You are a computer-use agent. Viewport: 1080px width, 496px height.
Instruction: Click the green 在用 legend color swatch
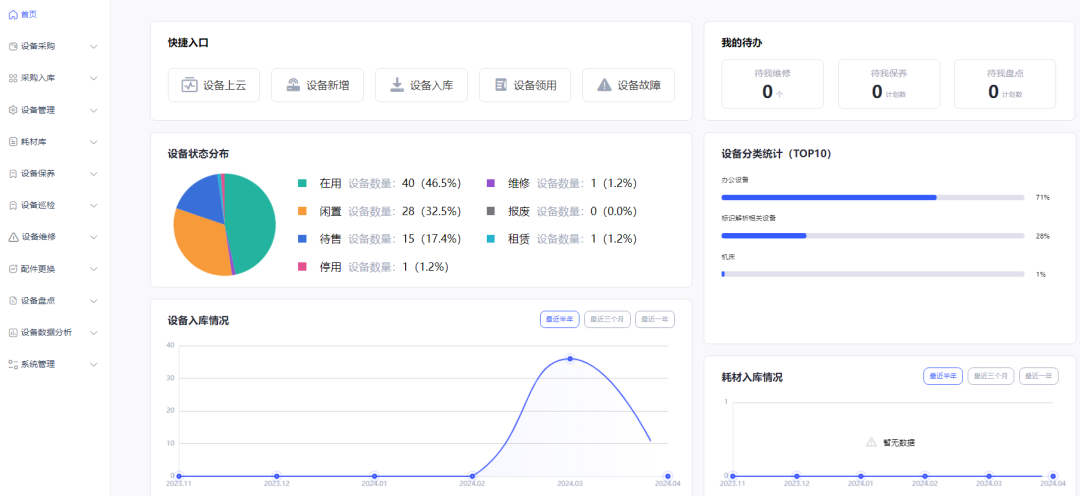302,183
